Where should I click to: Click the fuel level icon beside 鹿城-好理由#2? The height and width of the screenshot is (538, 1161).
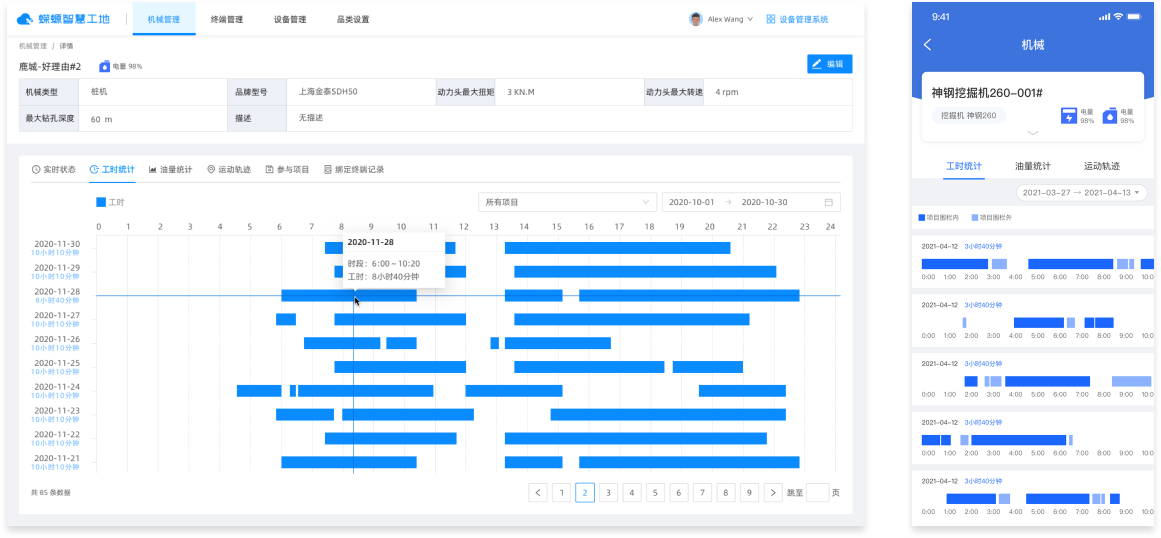click(105, 66)
